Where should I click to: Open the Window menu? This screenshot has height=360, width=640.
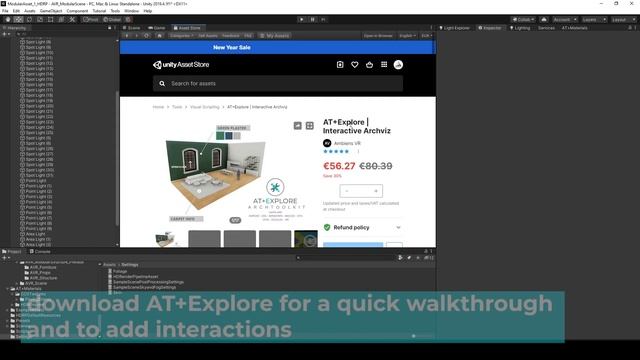pyautogui.click(x=131, y=11)
